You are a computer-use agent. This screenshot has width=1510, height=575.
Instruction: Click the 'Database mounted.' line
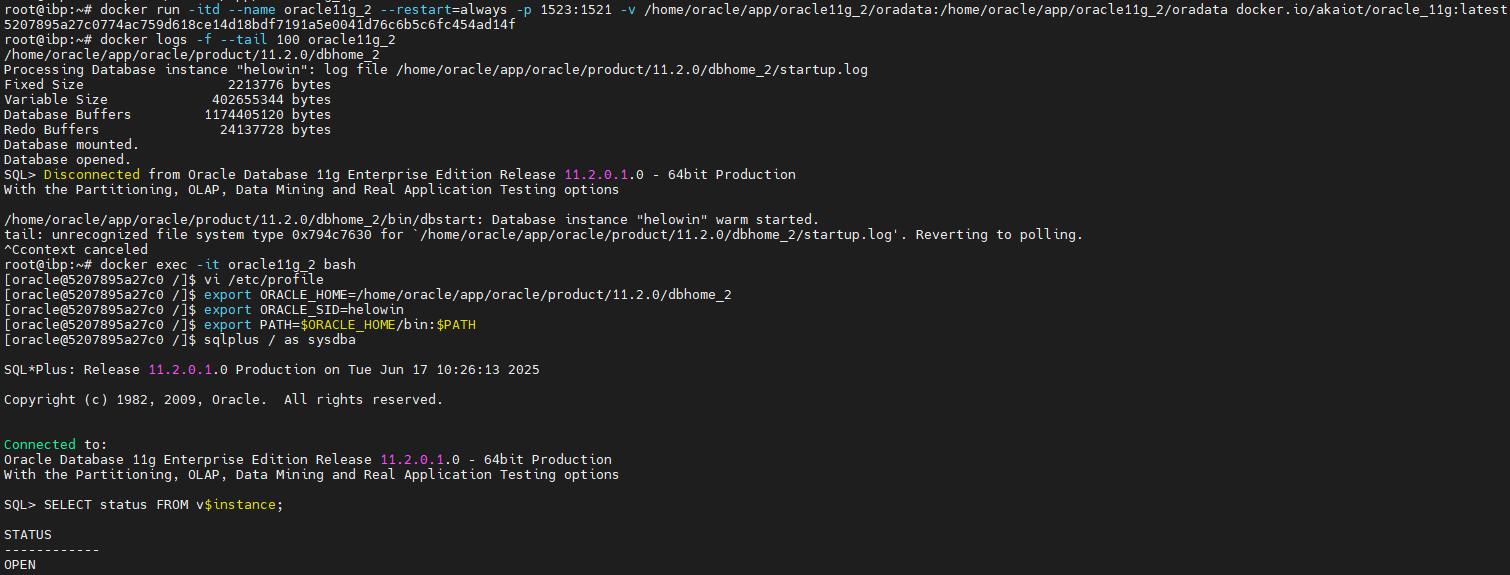(72, 145)
